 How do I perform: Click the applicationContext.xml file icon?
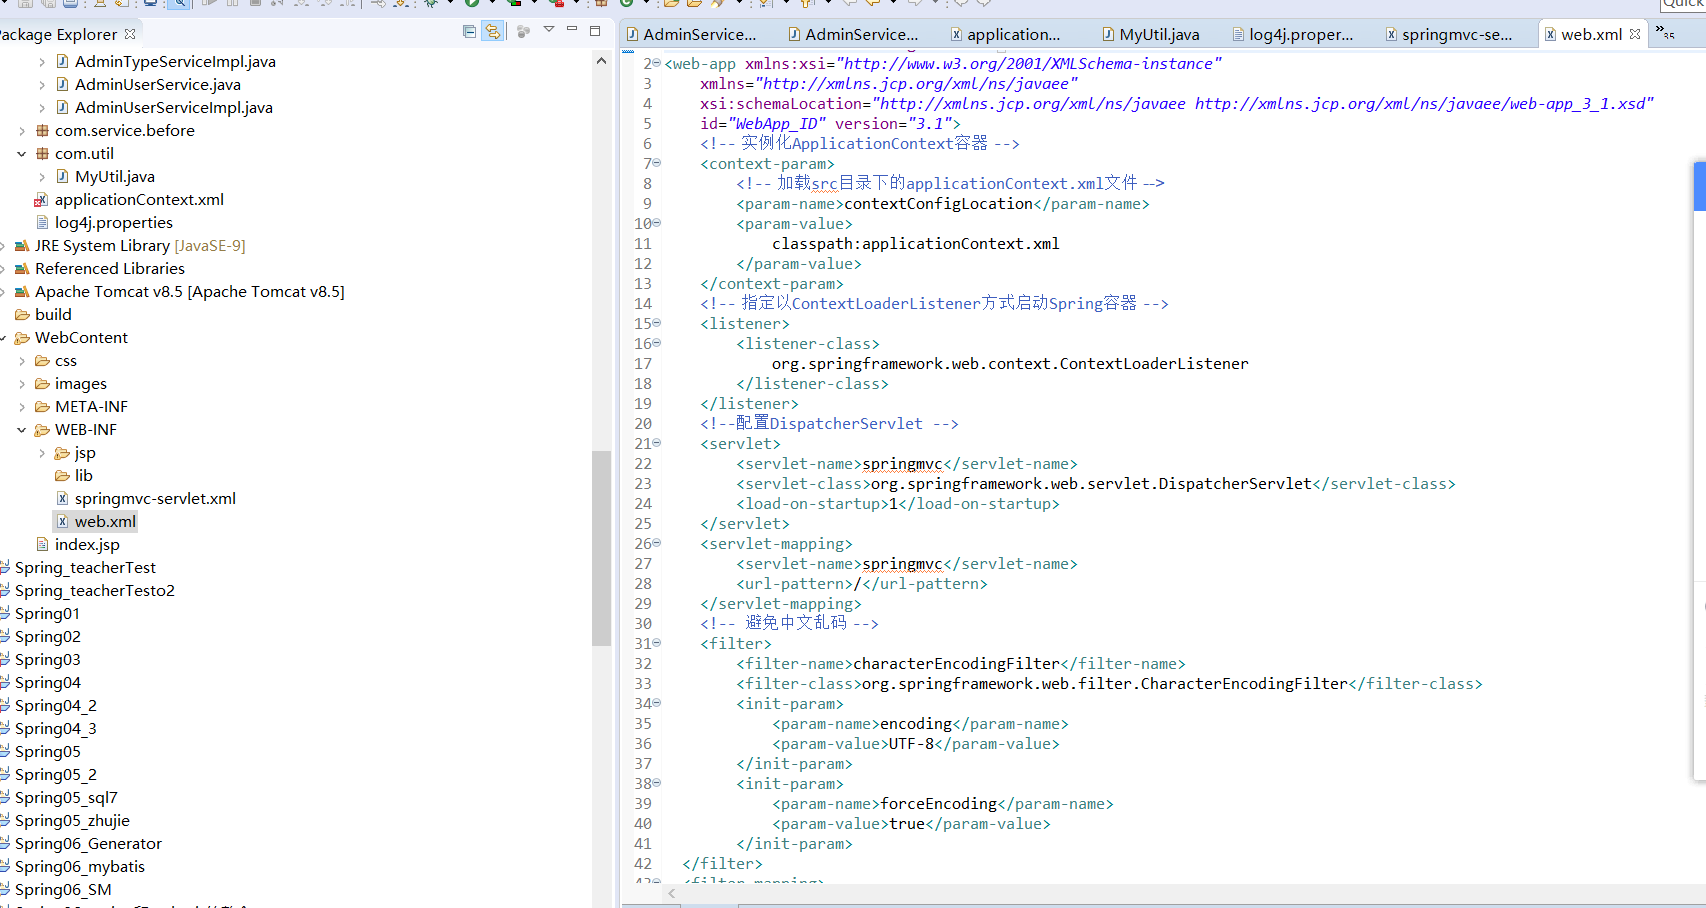41,200
